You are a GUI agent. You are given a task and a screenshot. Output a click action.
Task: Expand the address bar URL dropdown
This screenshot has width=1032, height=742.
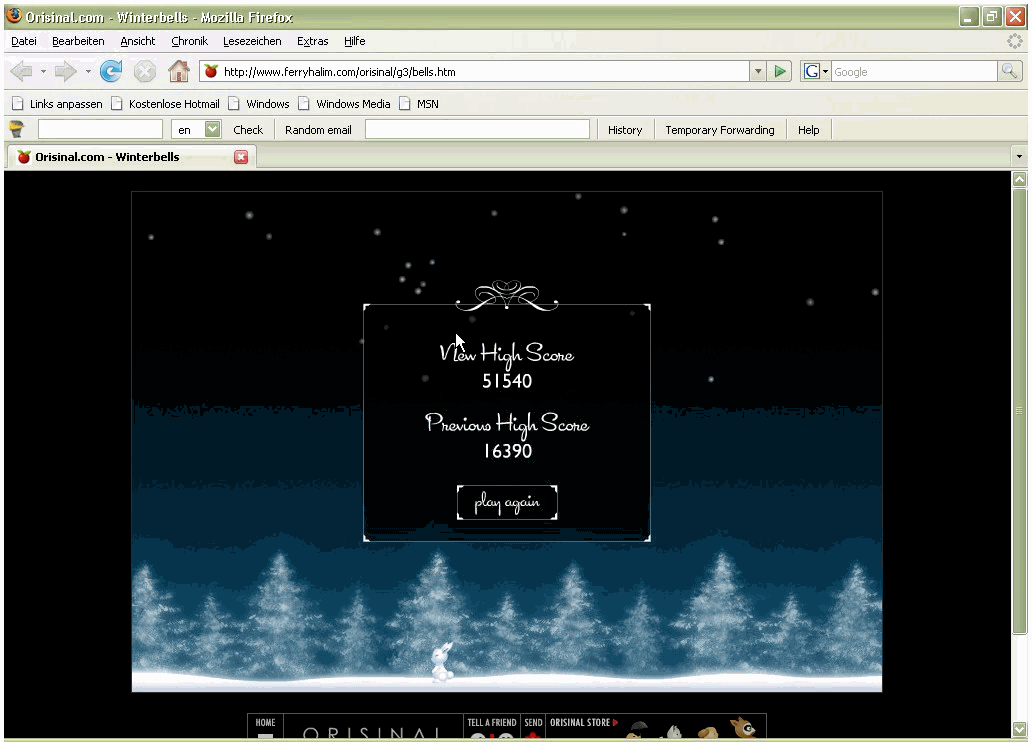tap(758, 71)
